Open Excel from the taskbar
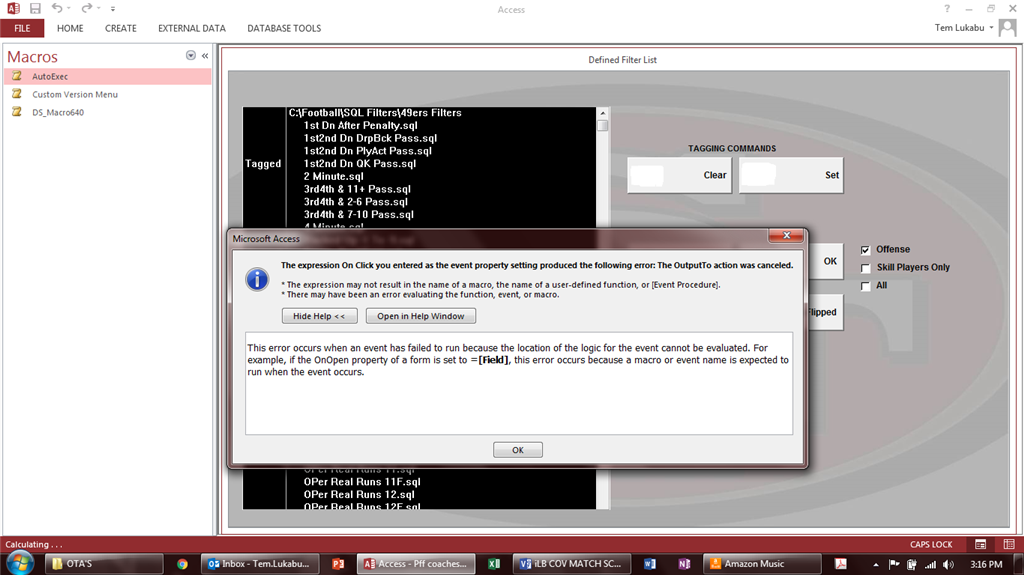The height and width of the screenshot is (575, 1024). 494,563
